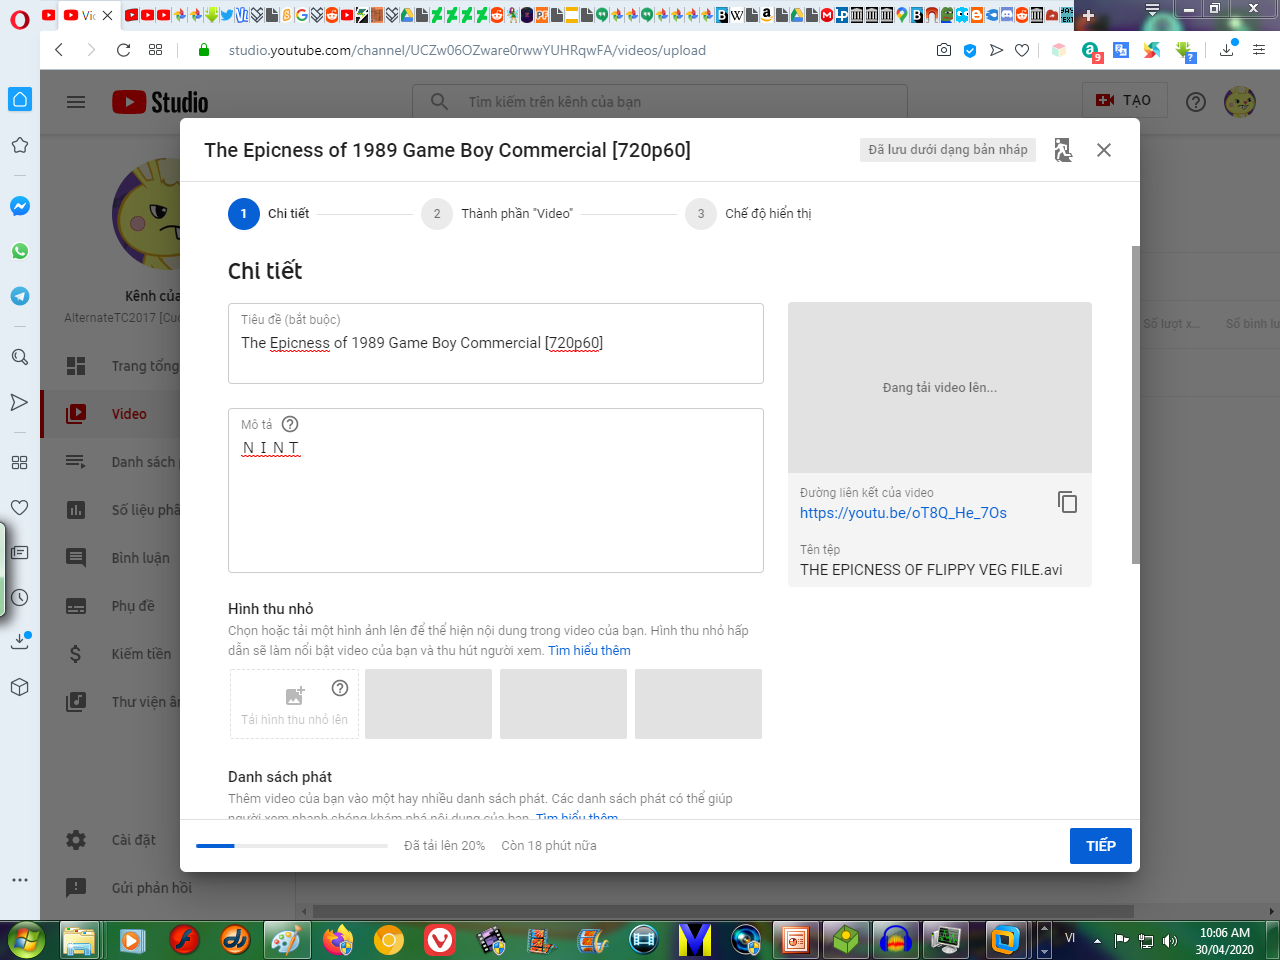Copy the video link with copy icon
1280x960 pixels.
pos(1068,502)
